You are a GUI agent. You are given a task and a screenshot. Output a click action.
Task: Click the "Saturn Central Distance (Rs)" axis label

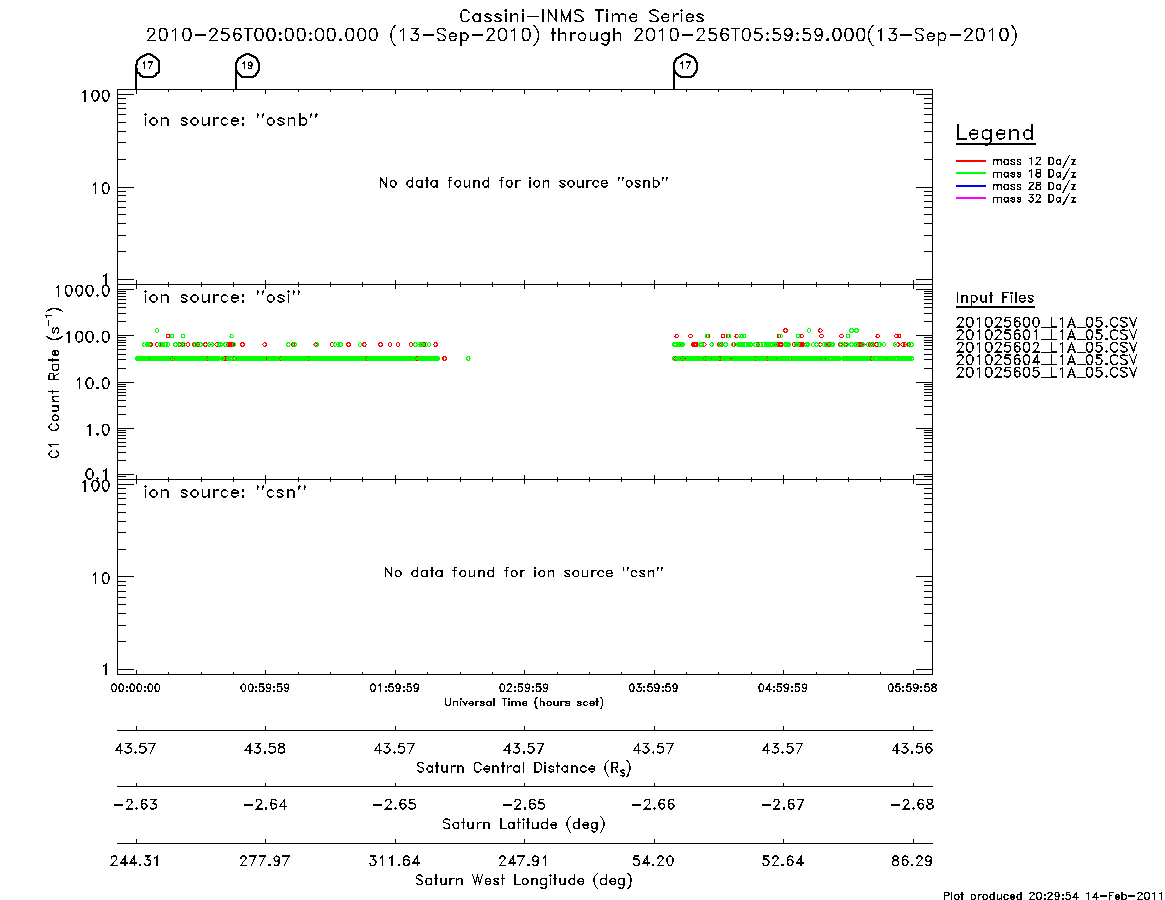(x=524, y=768)
